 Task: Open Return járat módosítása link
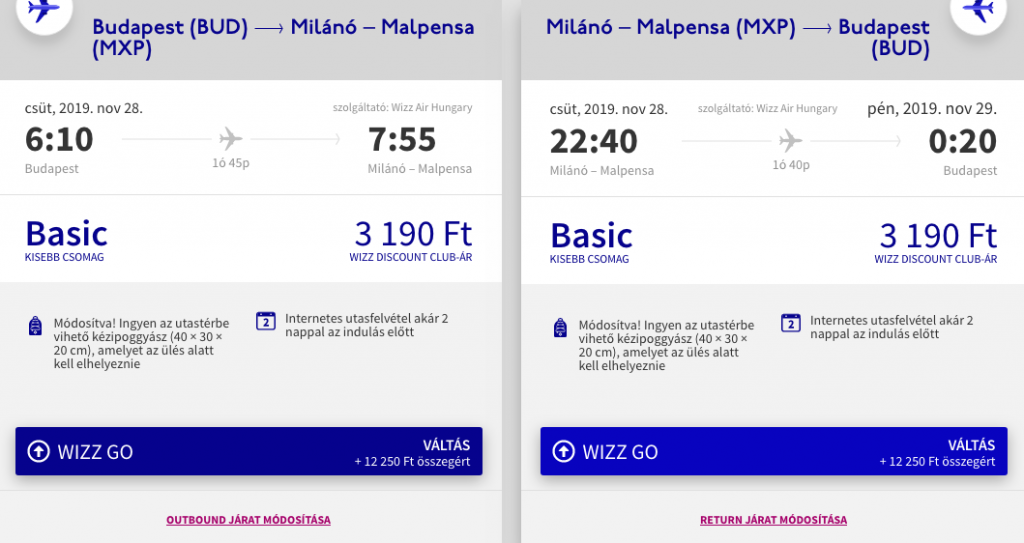pyautogui.click(x=773, y=520)
